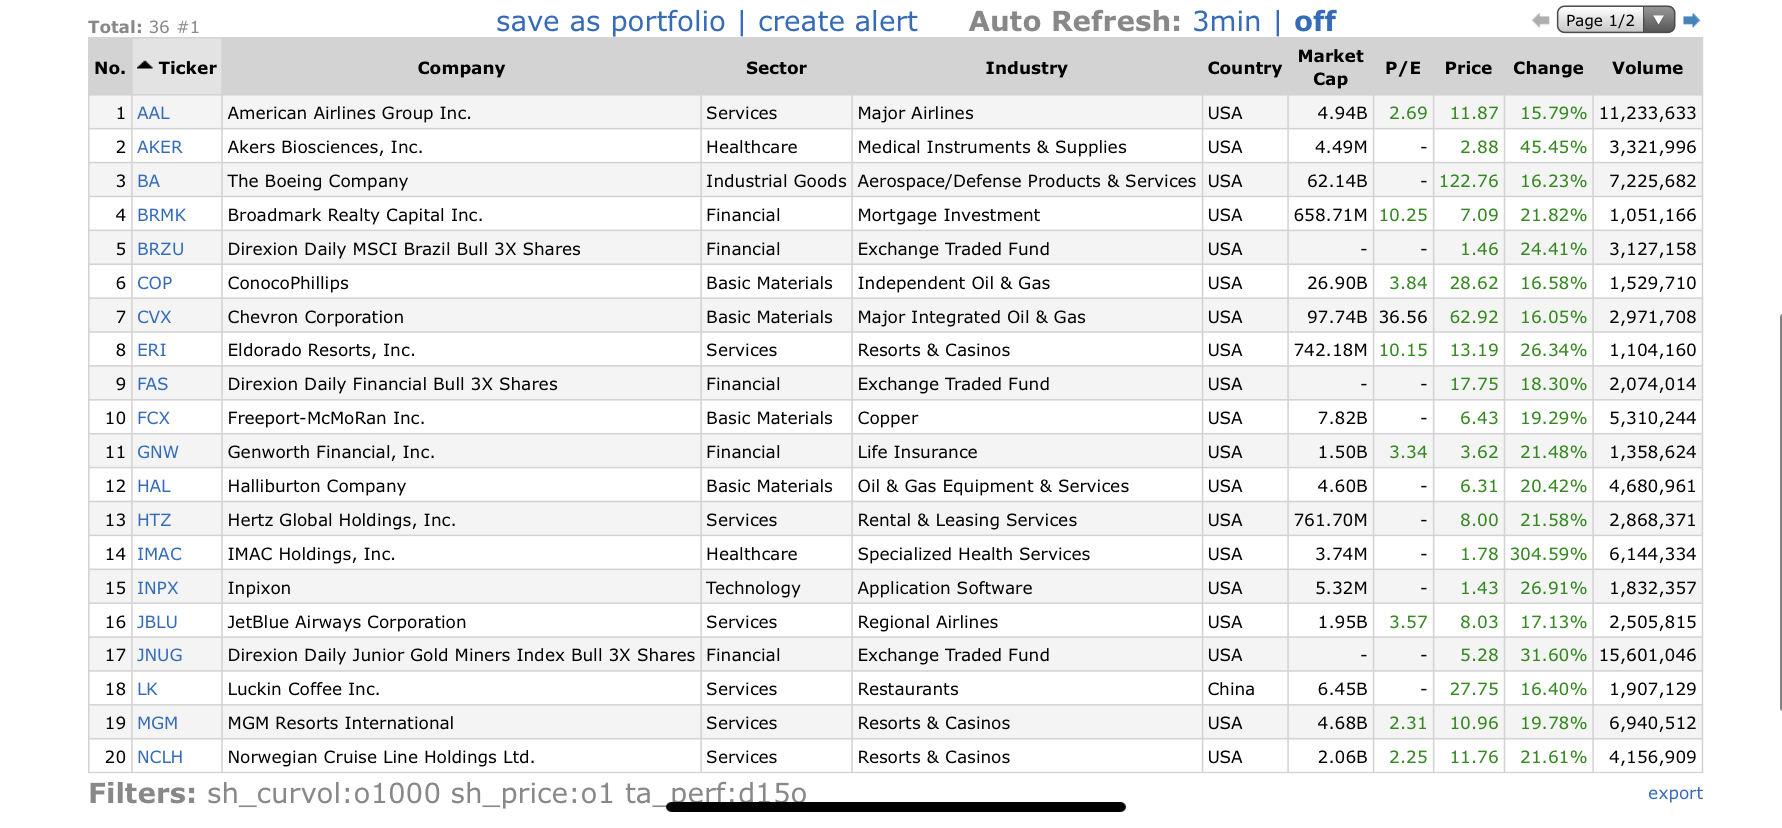Click the 97.74B market cap value
This screenshot has height=828, width=1782.
coord(1337,317)
